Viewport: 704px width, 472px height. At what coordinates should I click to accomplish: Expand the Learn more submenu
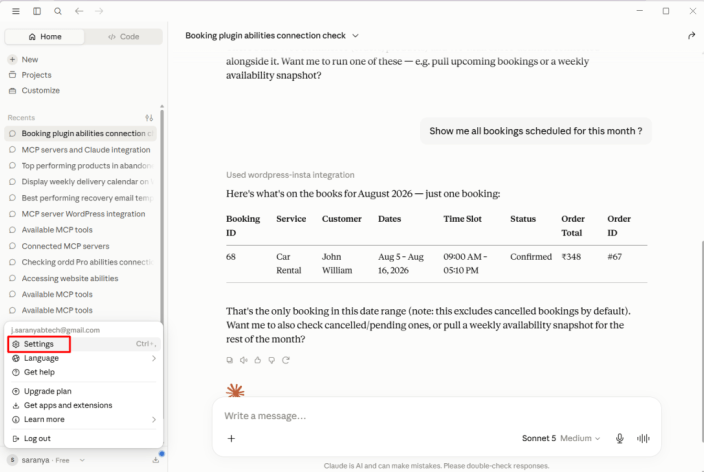pyautogui.click(x=83, y=419)
